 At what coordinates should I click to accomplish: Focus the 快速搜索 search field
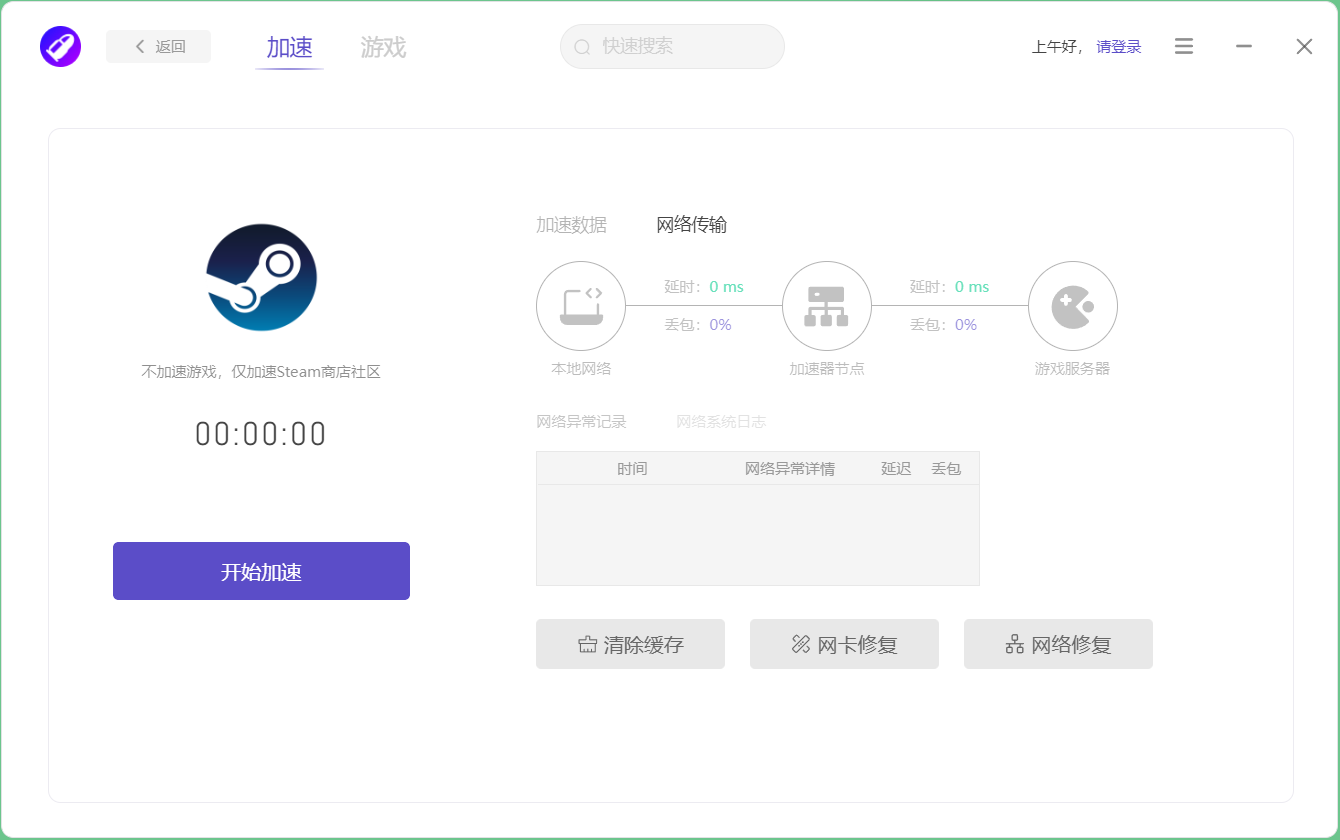(672, 46)
